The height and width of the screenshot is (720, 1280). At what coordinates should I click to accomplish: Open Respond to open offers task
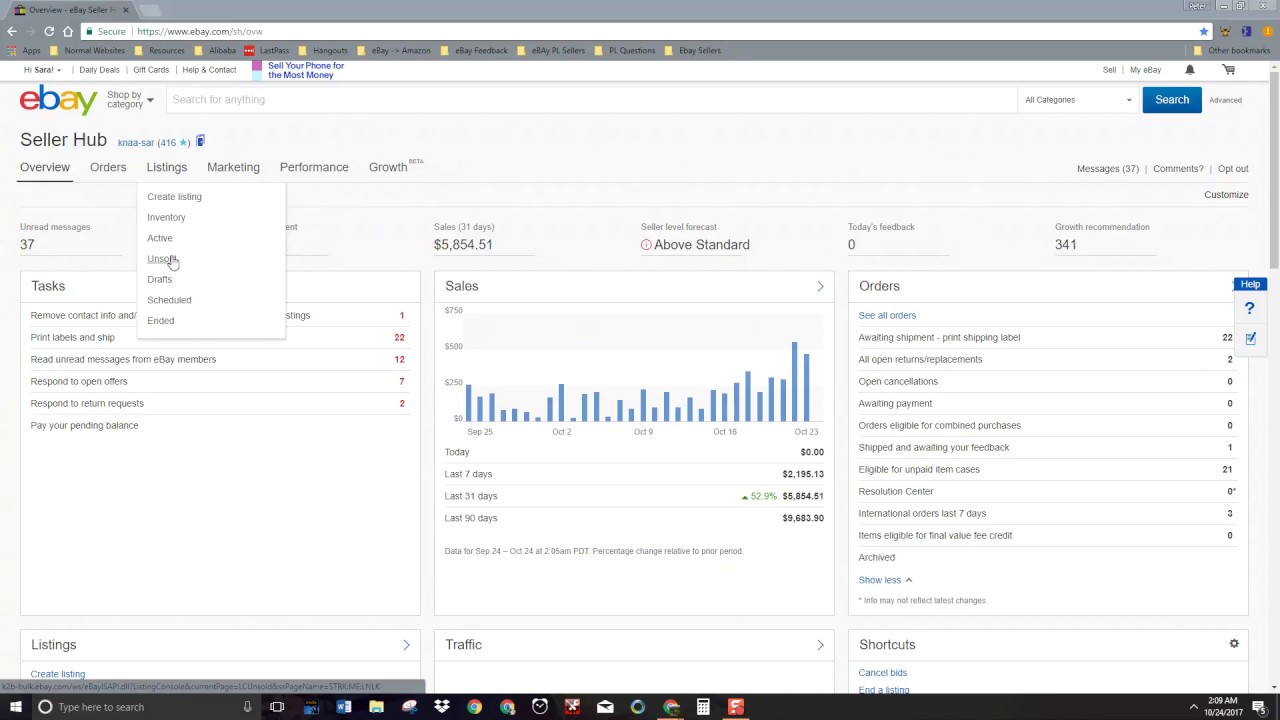[79, 382]
